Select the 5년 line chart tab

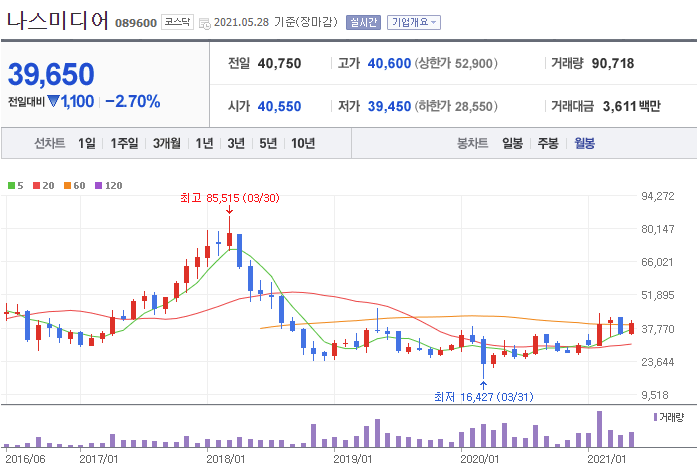[268, 143]
